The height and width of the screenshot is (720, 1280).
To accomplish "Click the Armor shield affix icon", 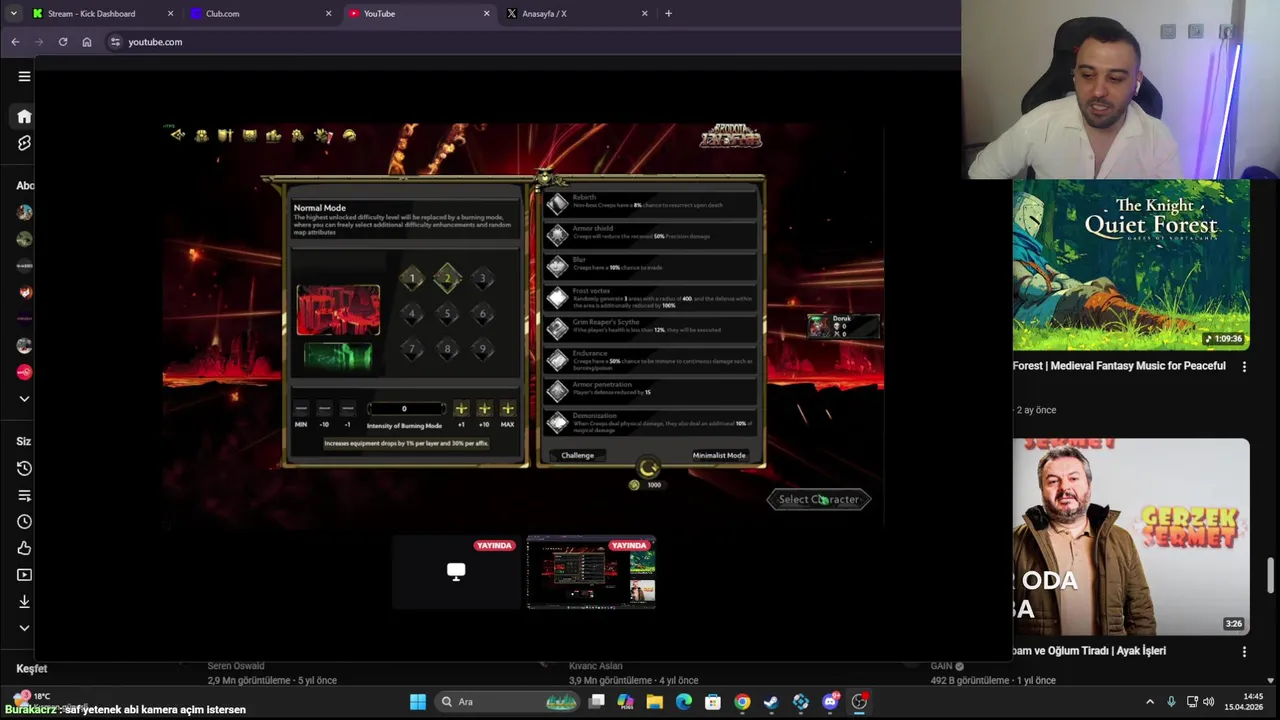I will [x=557, y=235].
